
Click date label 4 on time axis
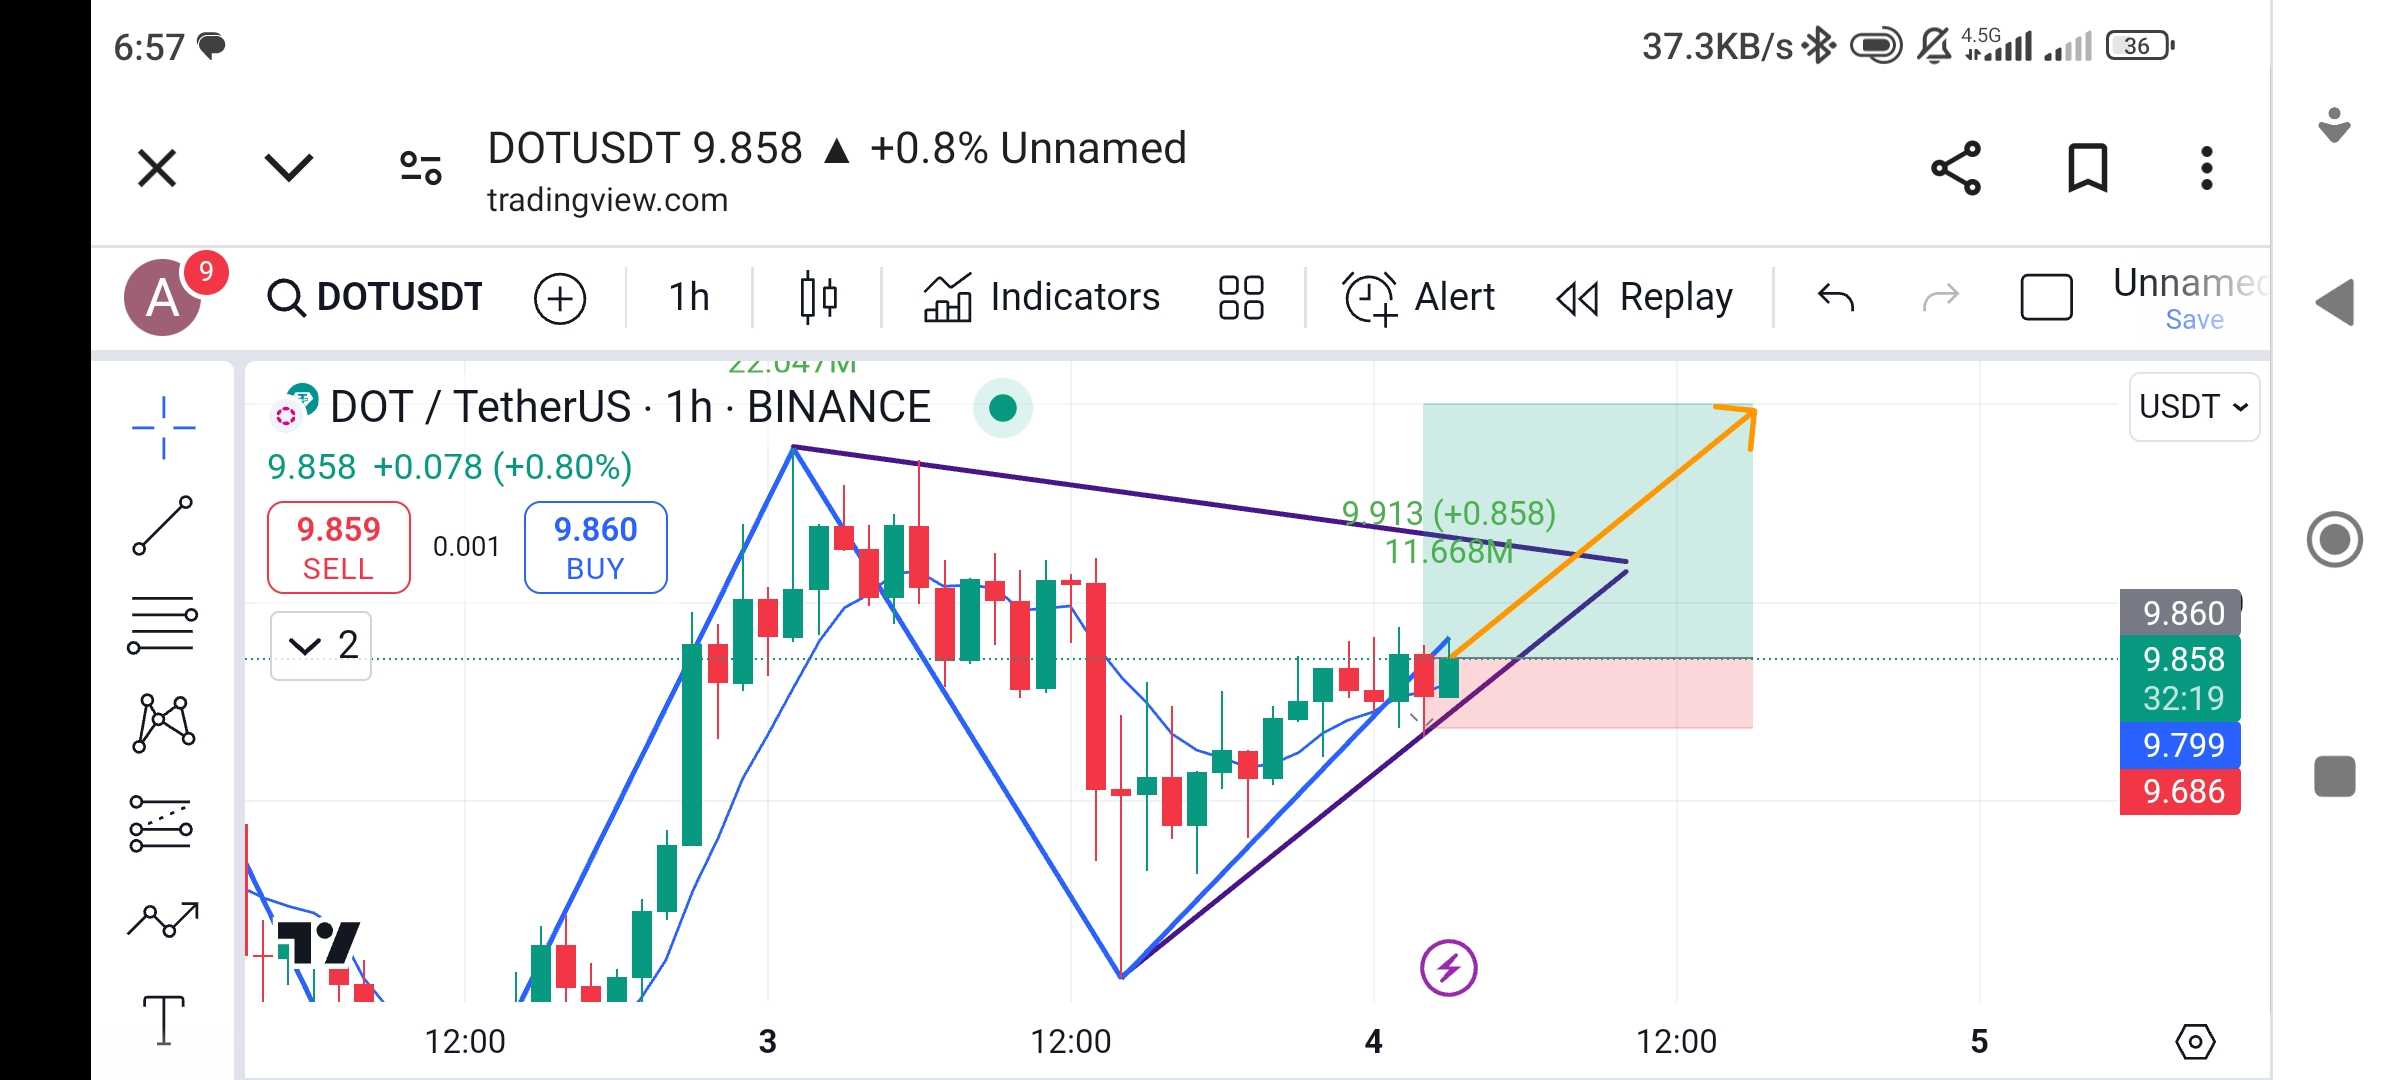(1374, 1042)
